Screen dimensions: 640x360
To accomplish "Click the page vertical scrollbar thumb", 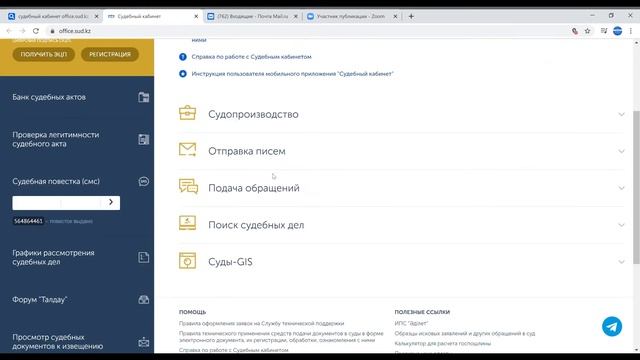I will tap(636, 187).
